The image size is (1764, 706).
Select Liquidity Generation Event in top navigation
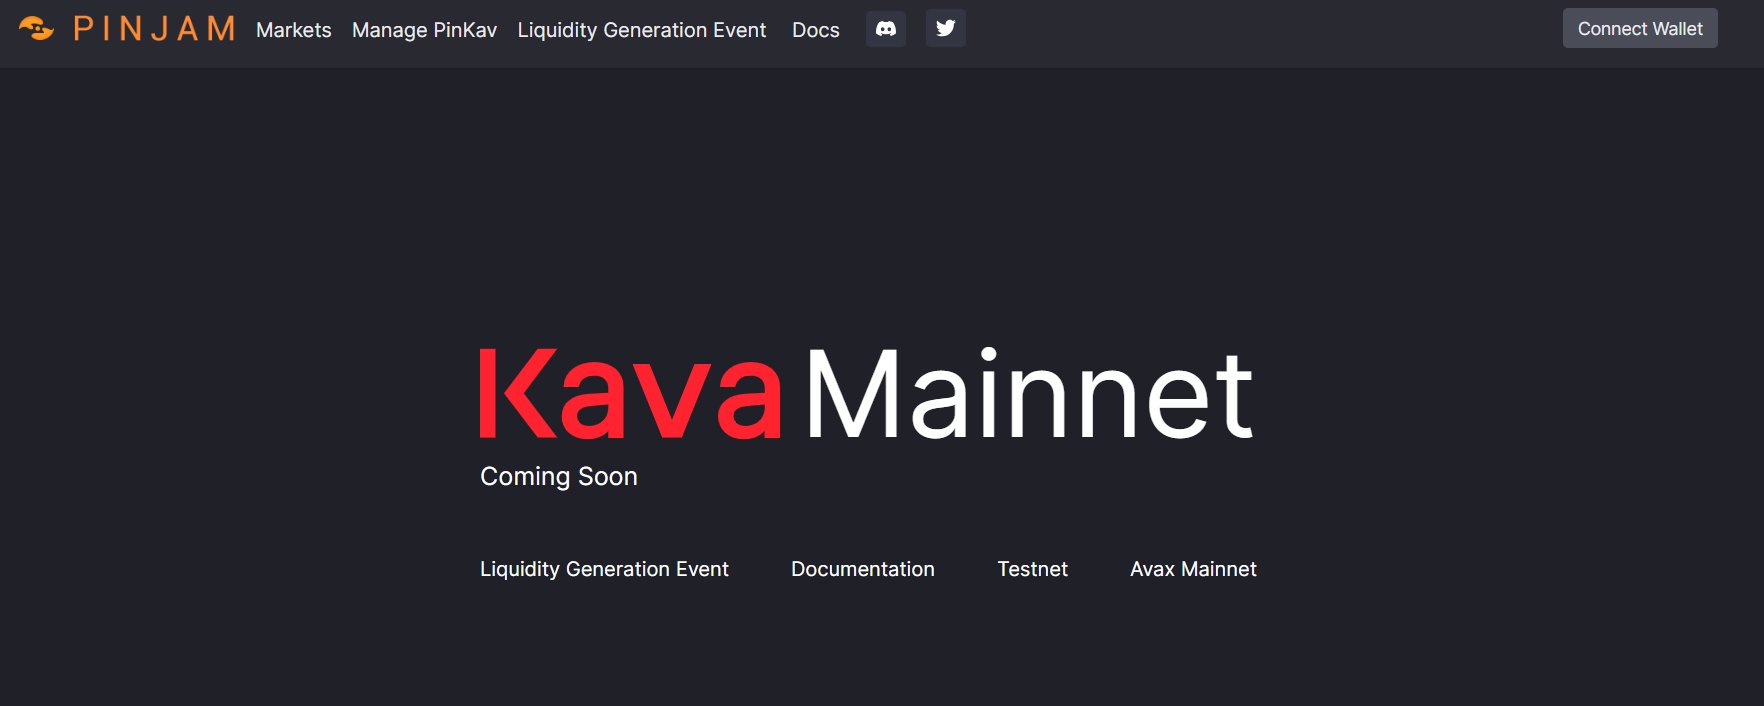click(x=642, y=30)
